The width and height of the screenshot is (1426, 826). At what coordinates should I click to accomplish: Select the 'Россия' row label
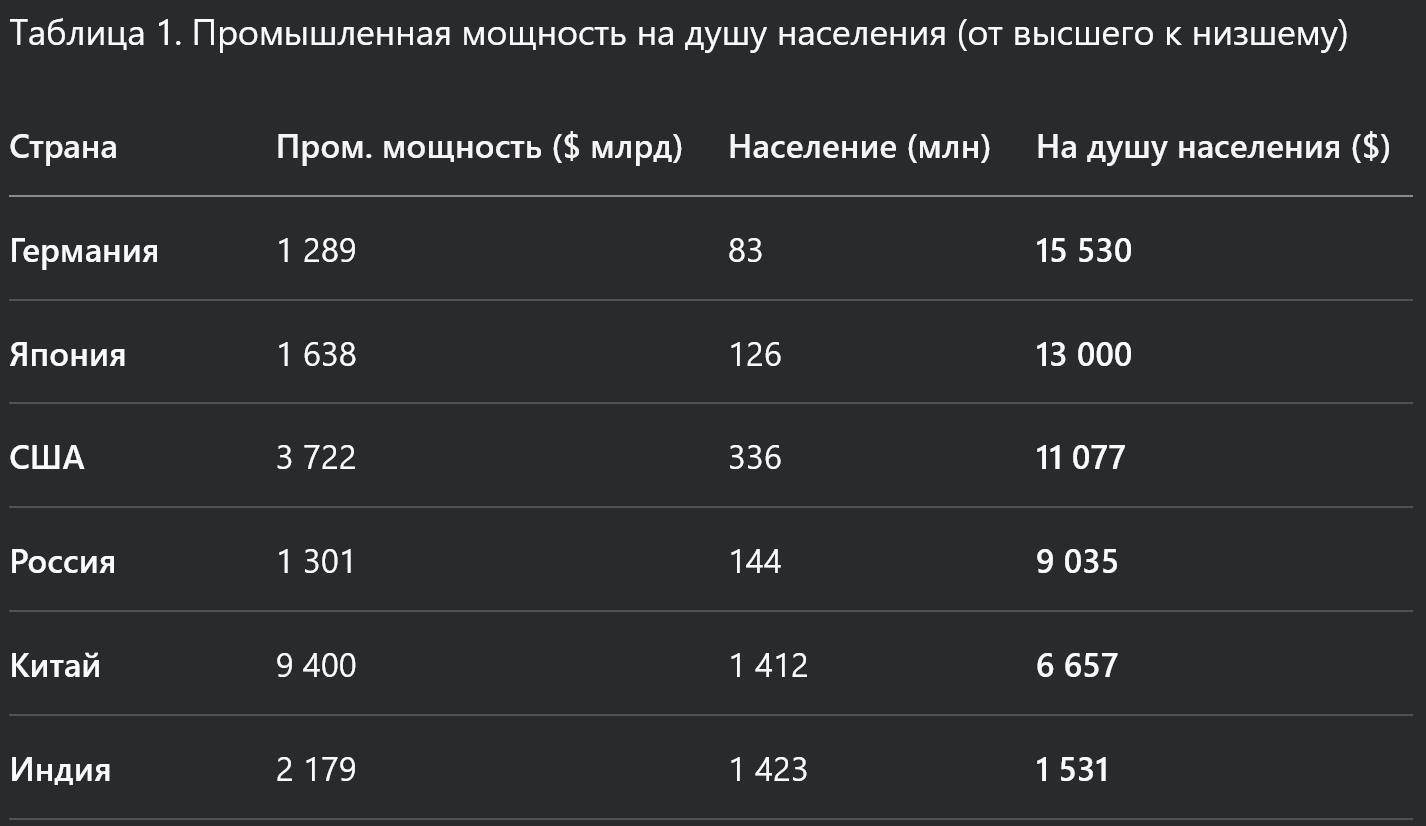tap(62, 562)
